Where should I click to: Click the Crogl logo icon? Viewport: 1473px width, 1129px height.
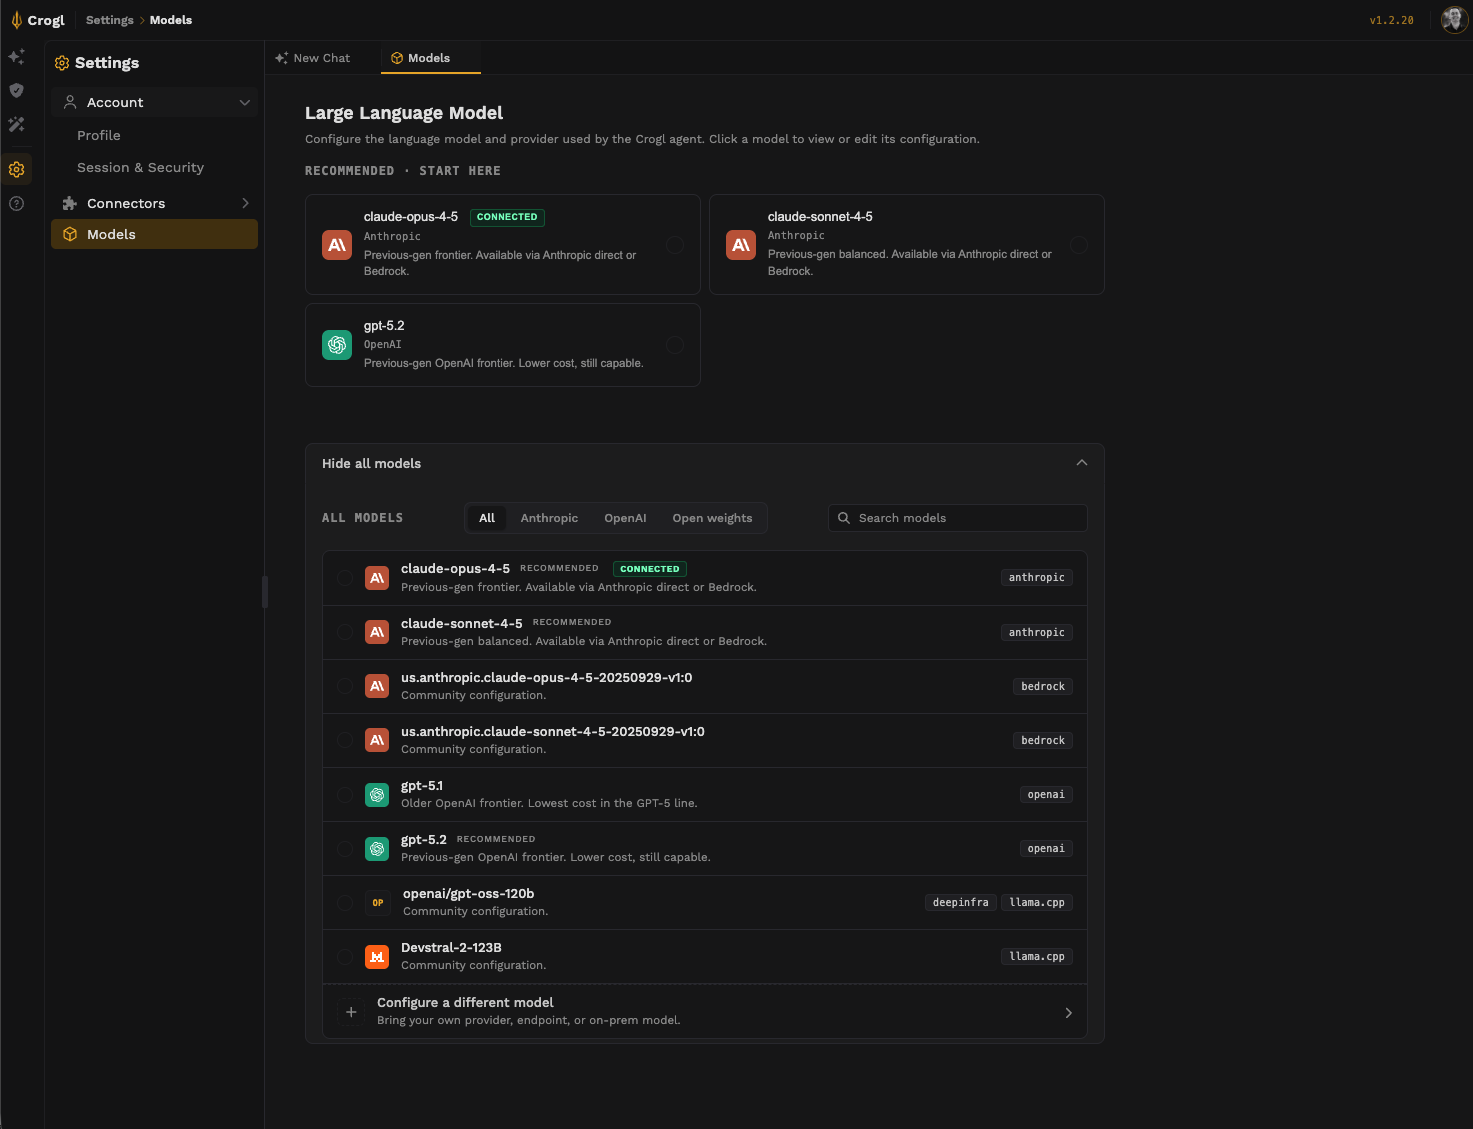(x=16, y=20)
